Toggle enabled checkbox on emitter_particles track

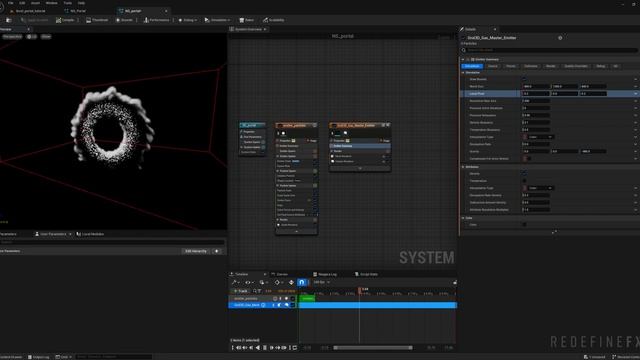(293, 298)
